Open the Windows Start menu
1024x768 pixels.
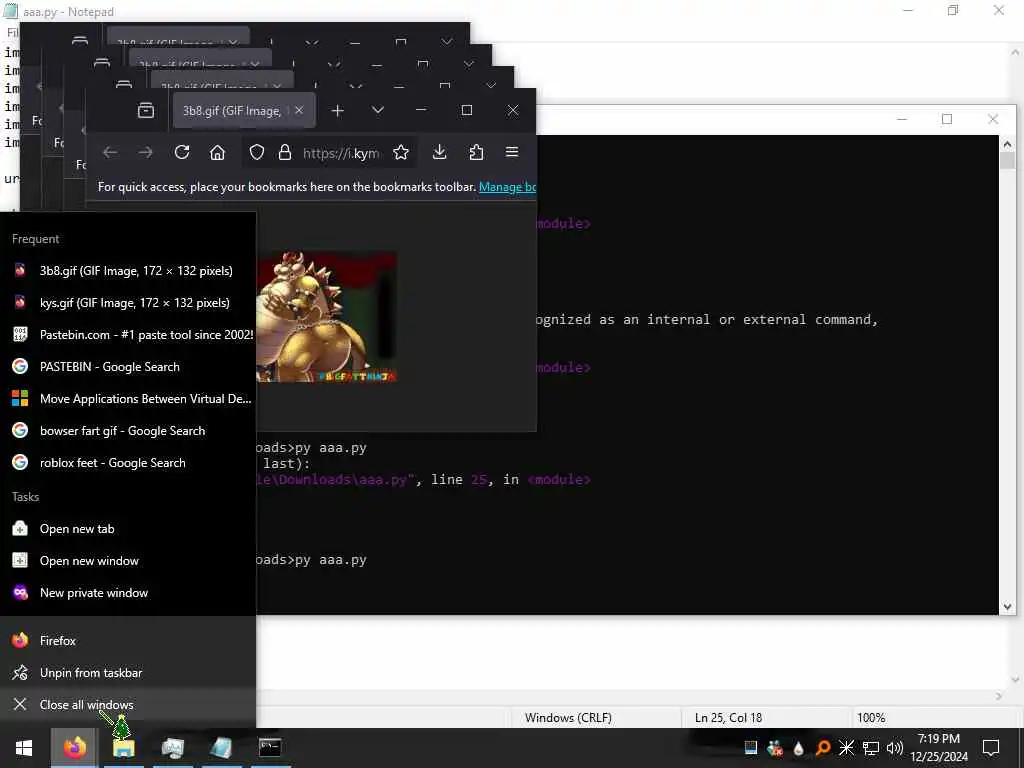[24, 748]
